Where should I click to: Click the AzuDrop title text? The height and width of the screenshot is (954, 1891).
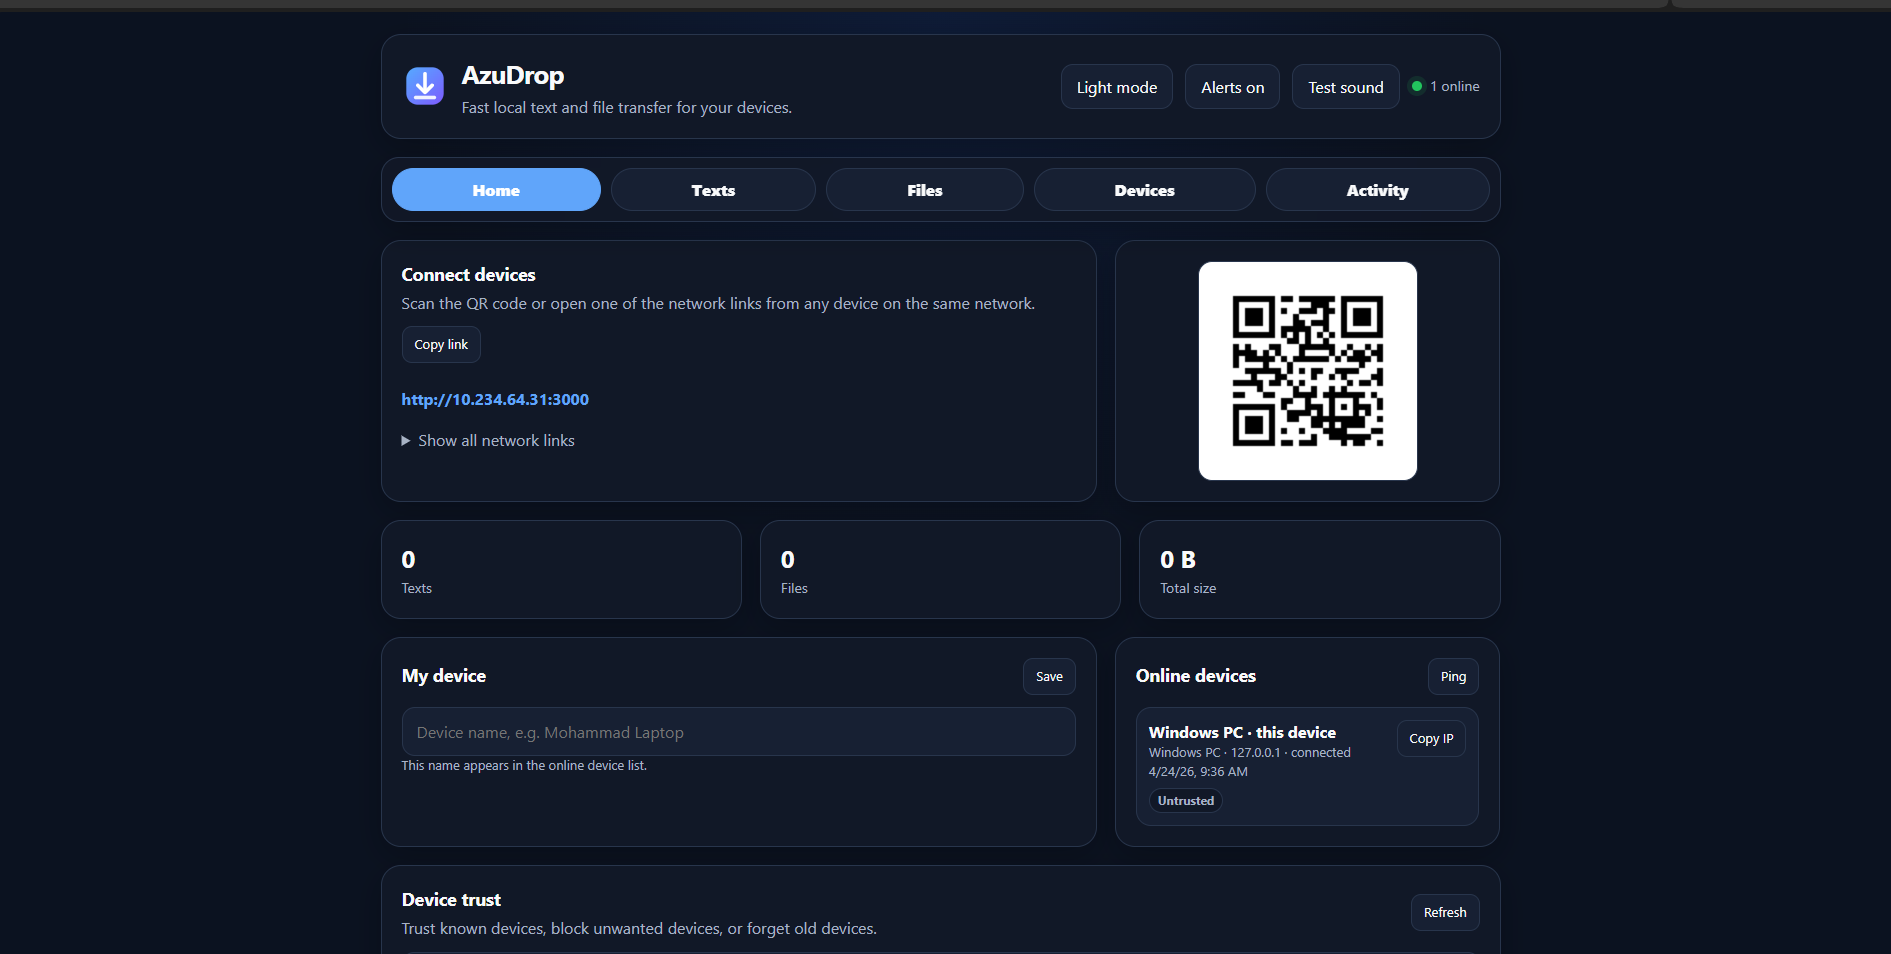pyautogui.click(x=513, y=75)
